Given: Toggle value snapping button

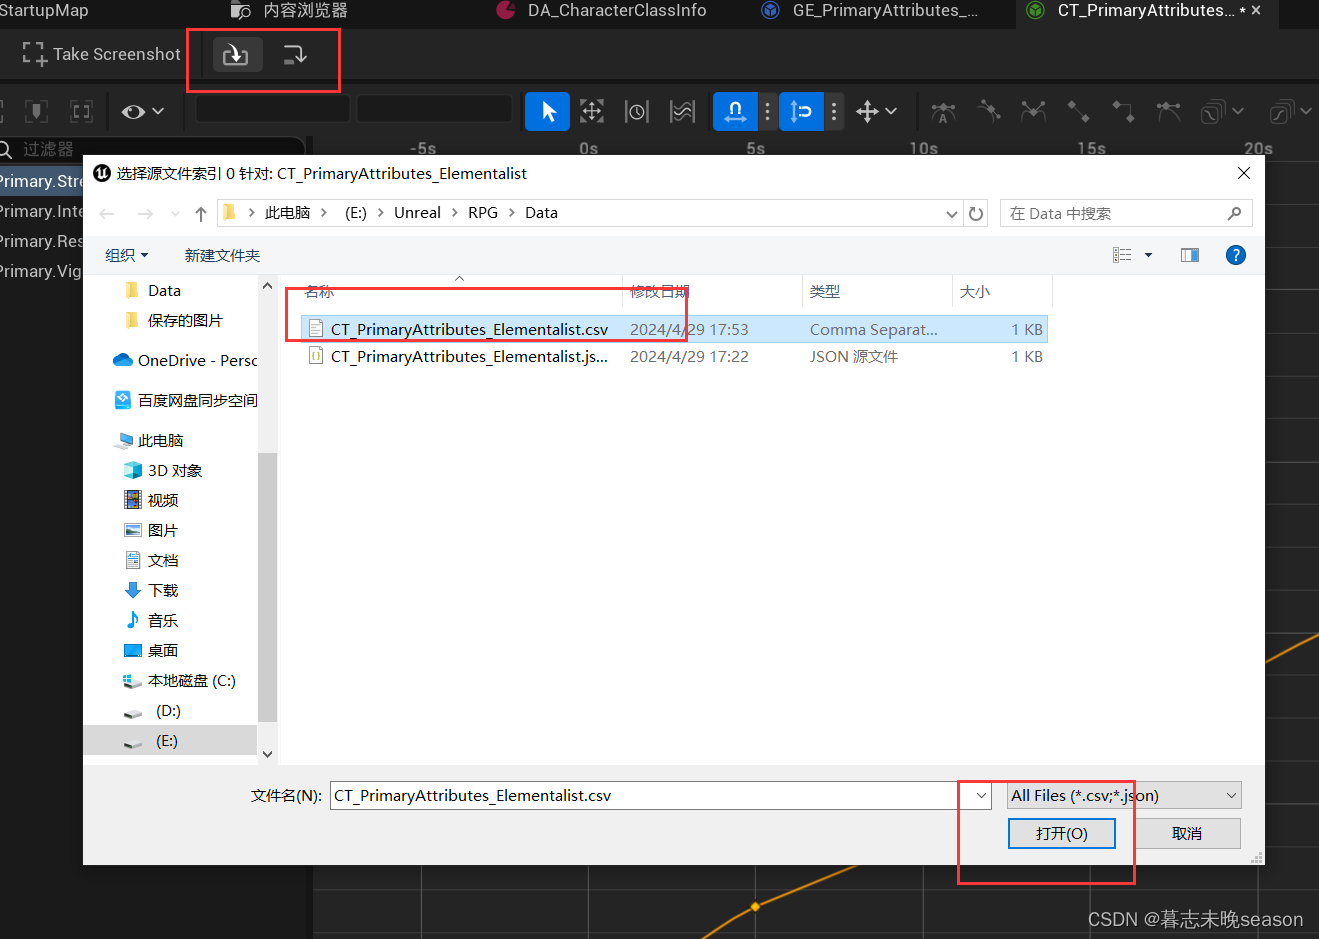Looking at the screenshot, I should 801,111.
